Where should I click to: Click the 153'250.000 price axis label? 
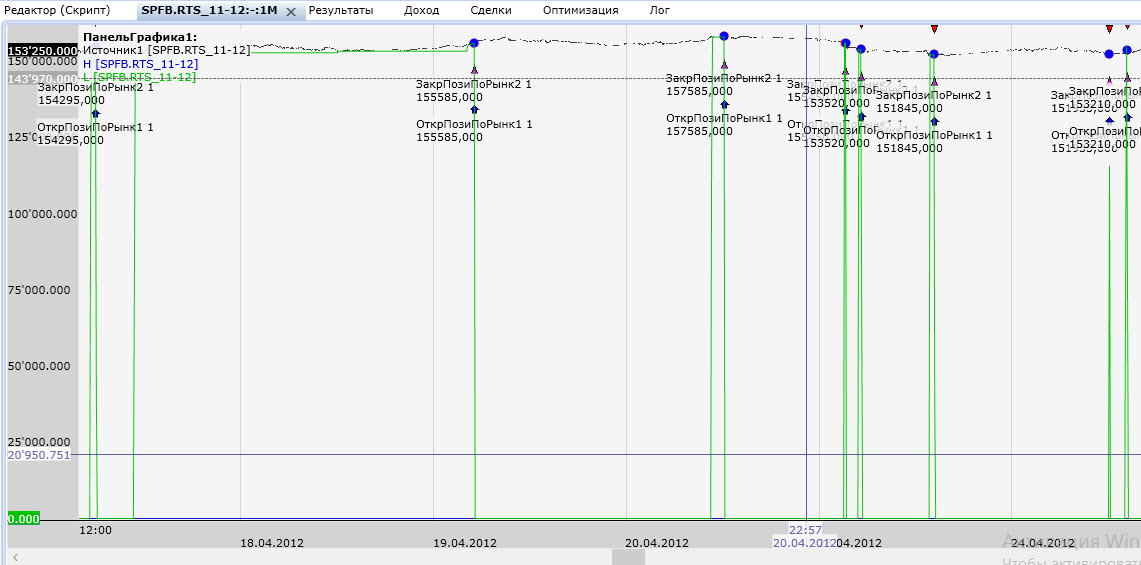point(42,51)
